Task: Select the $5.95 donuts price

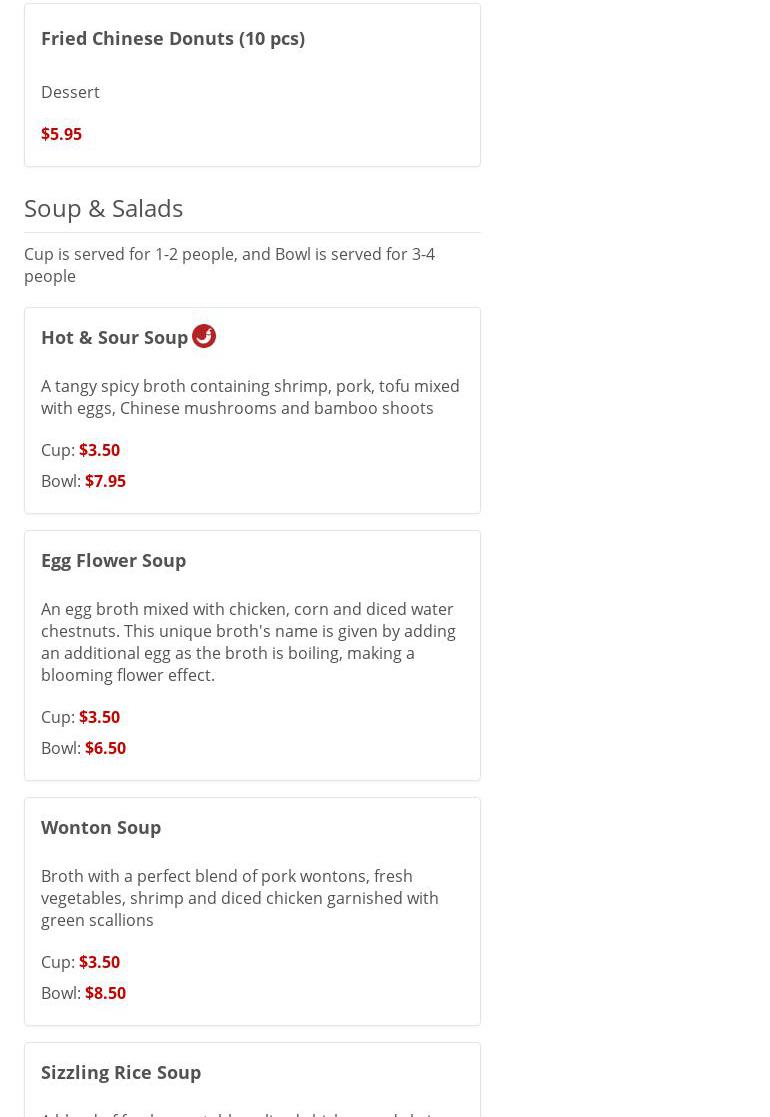Action: coord(61,134)
